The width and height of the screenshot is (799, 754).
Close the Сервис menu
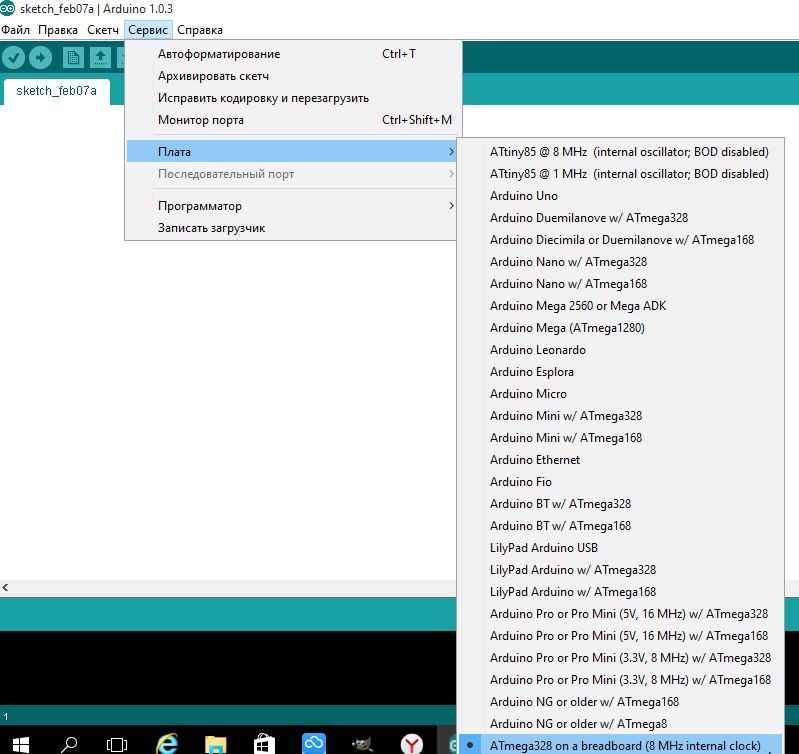(x=148, y=30)
